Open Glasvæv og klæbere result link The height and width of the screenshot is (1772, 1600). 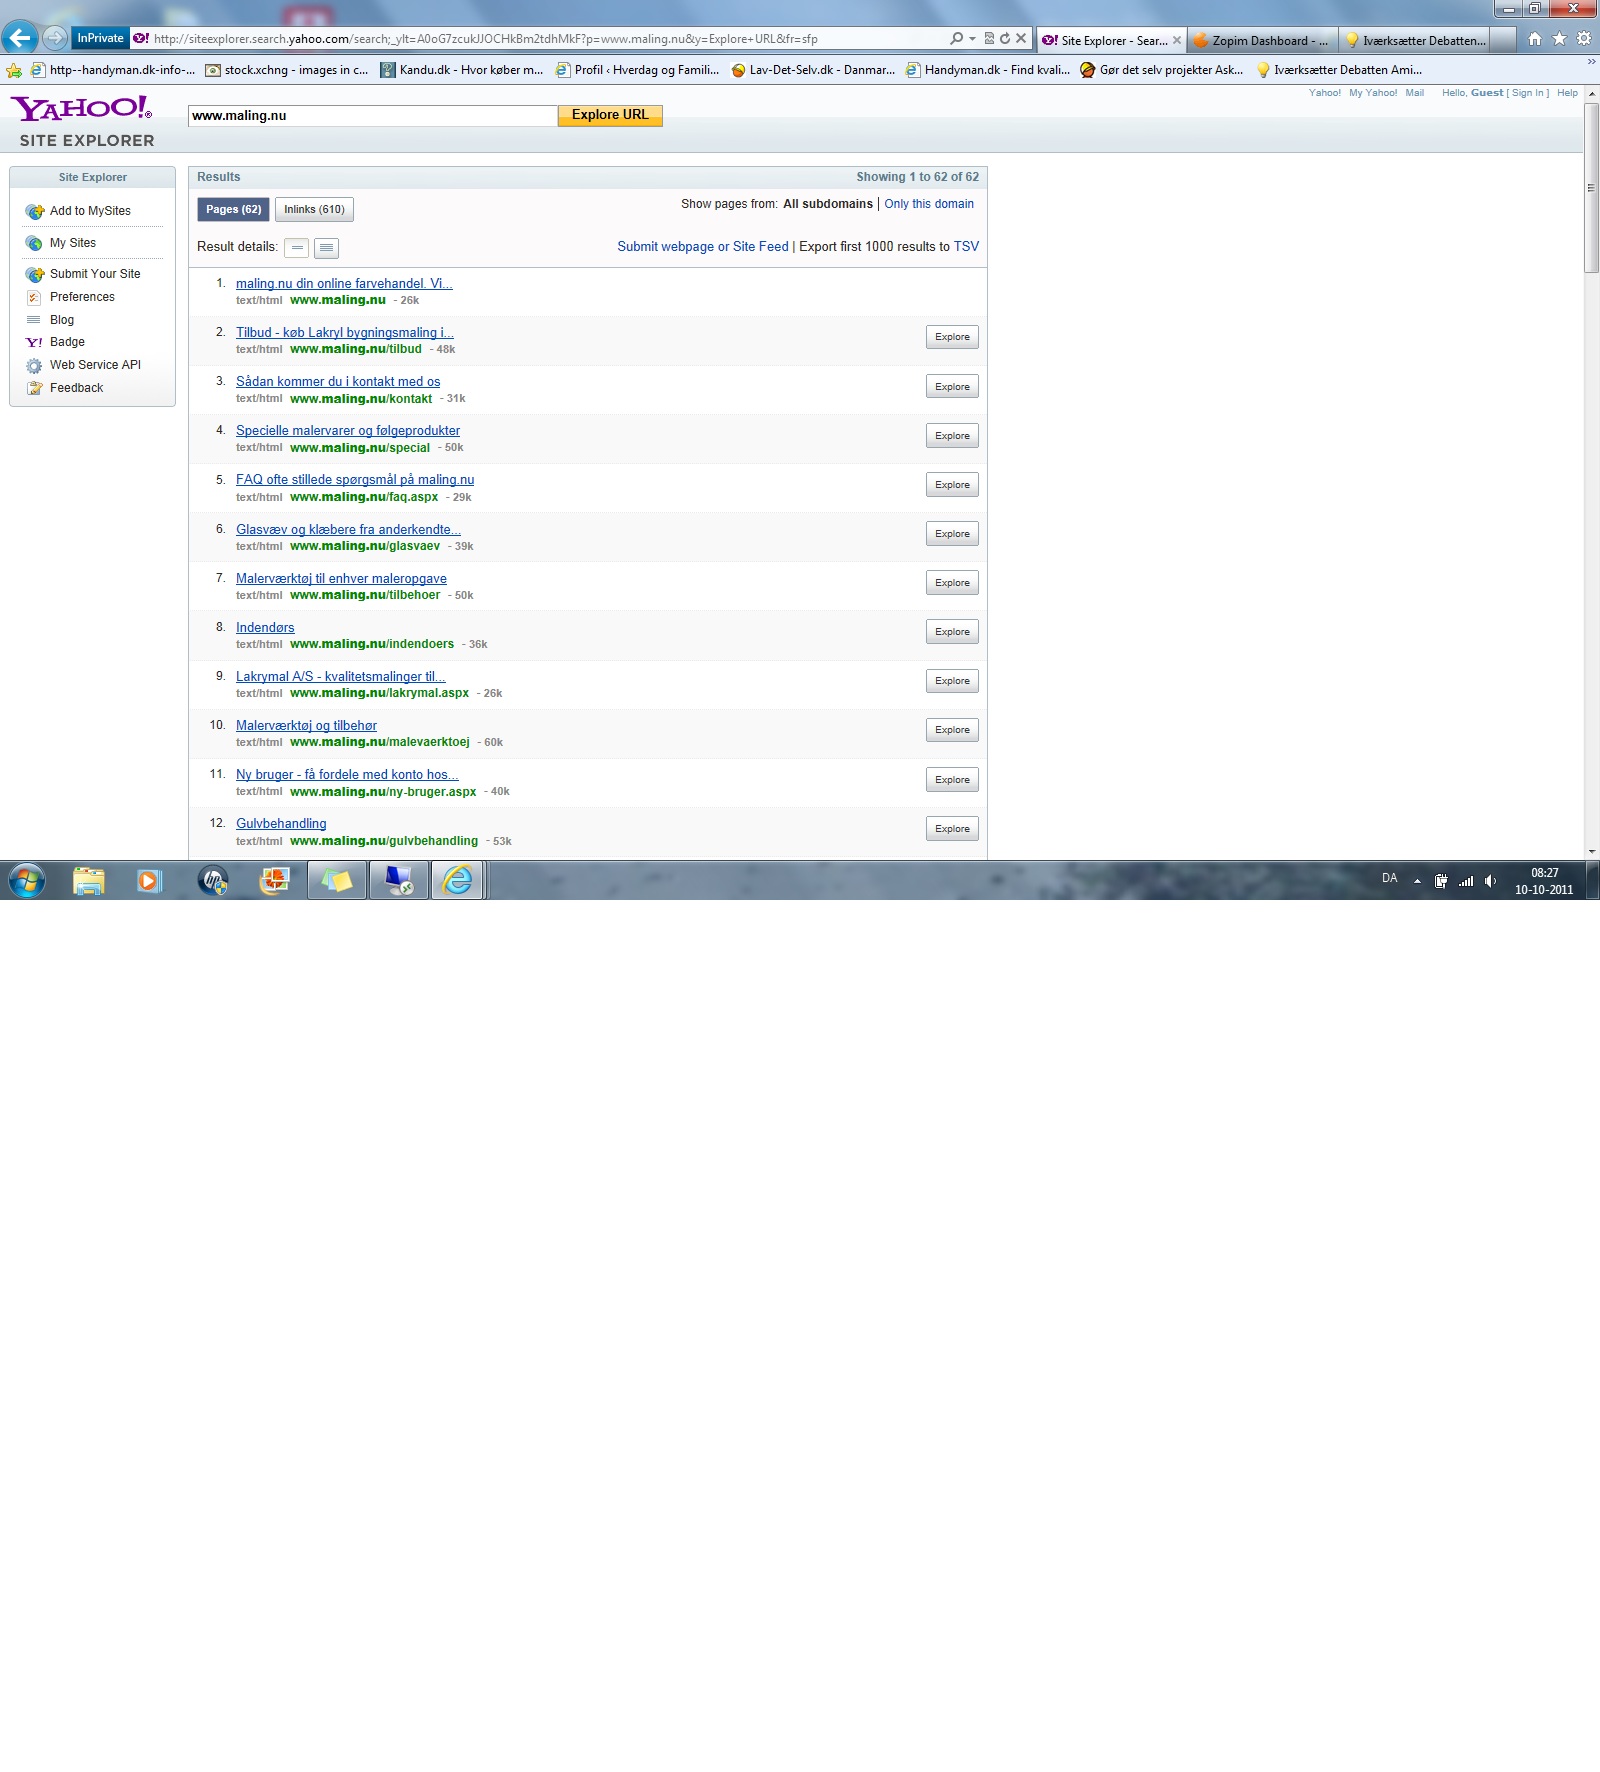tap(348, 530)
